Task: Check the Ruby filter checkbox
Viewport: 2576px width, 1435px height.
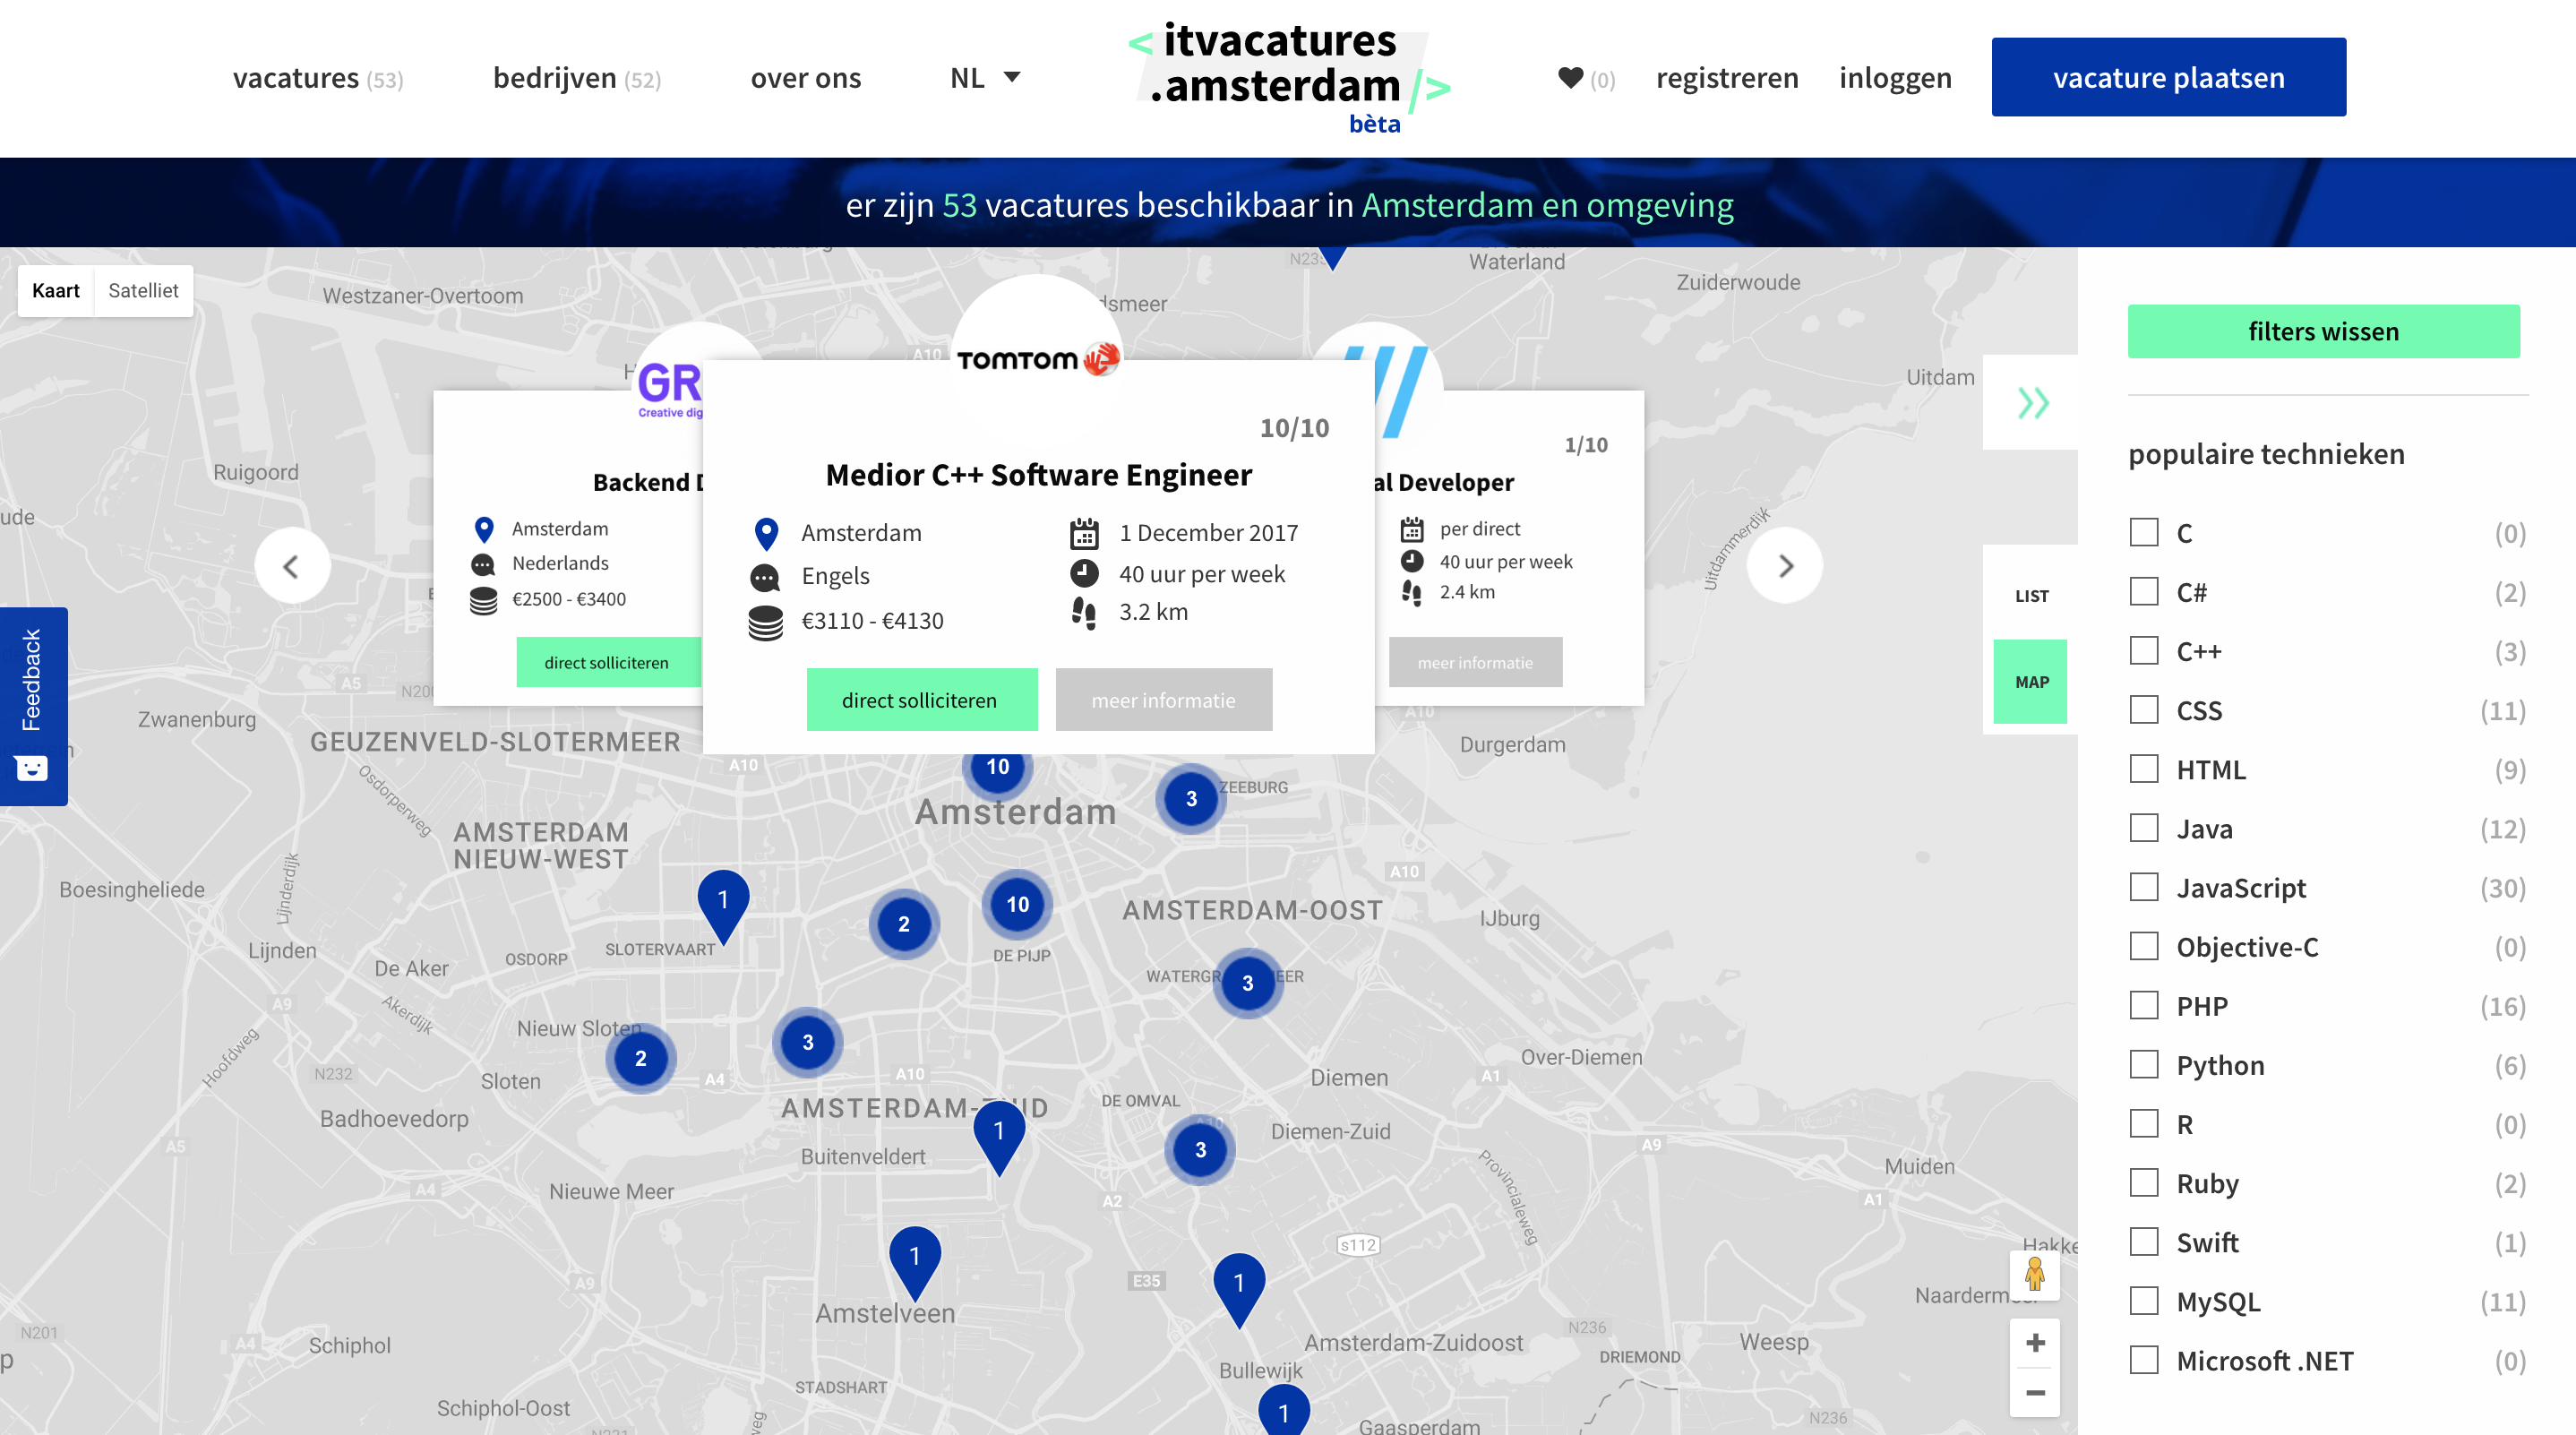Action: tap(2143, 1182)
